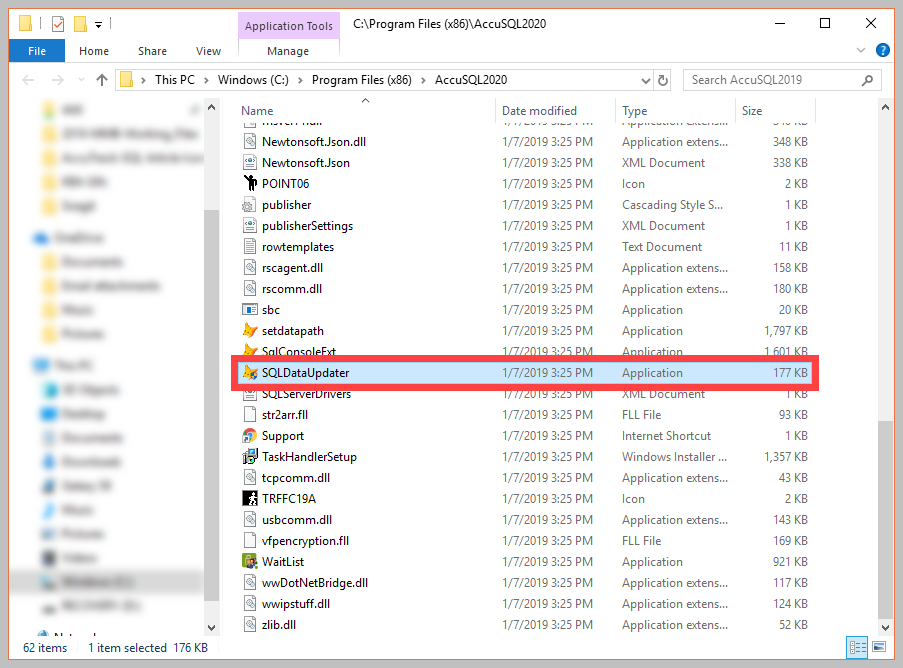
Task: Switch to Large icons view layout
Action: (x=879, y=647)
